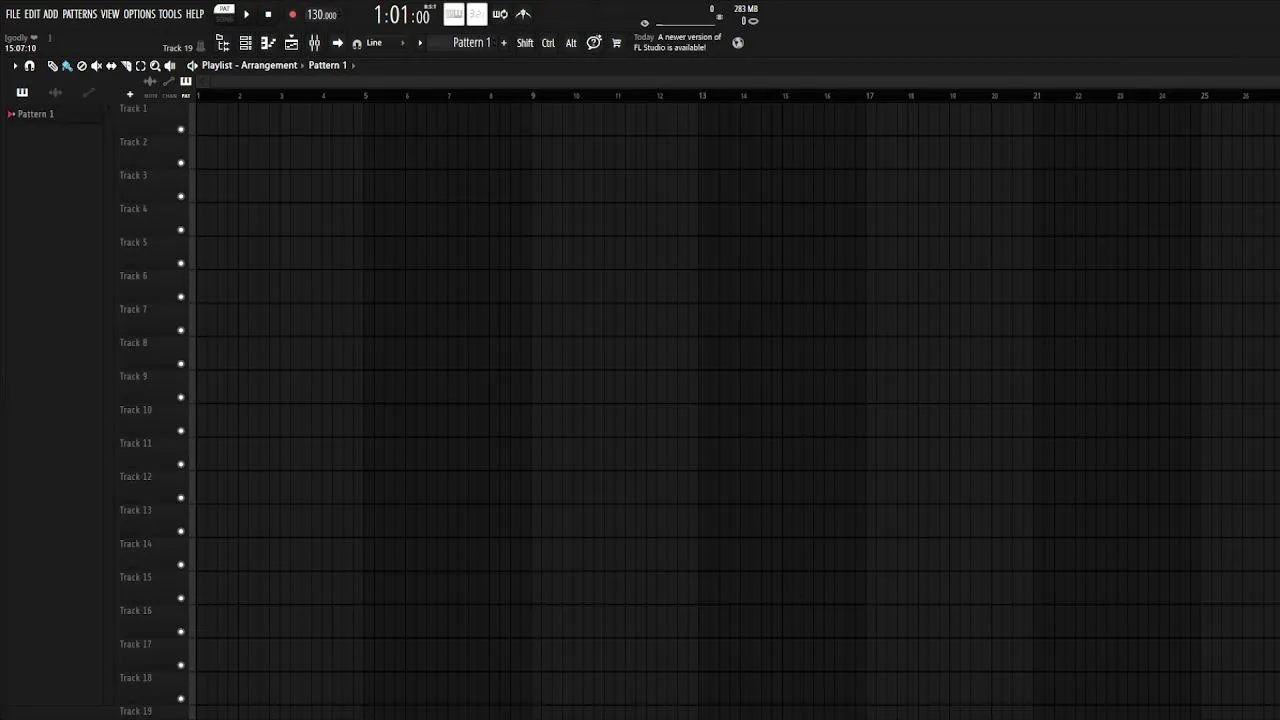
Task: Open the Playlist options arrow menu
Action: coord(15,66)
